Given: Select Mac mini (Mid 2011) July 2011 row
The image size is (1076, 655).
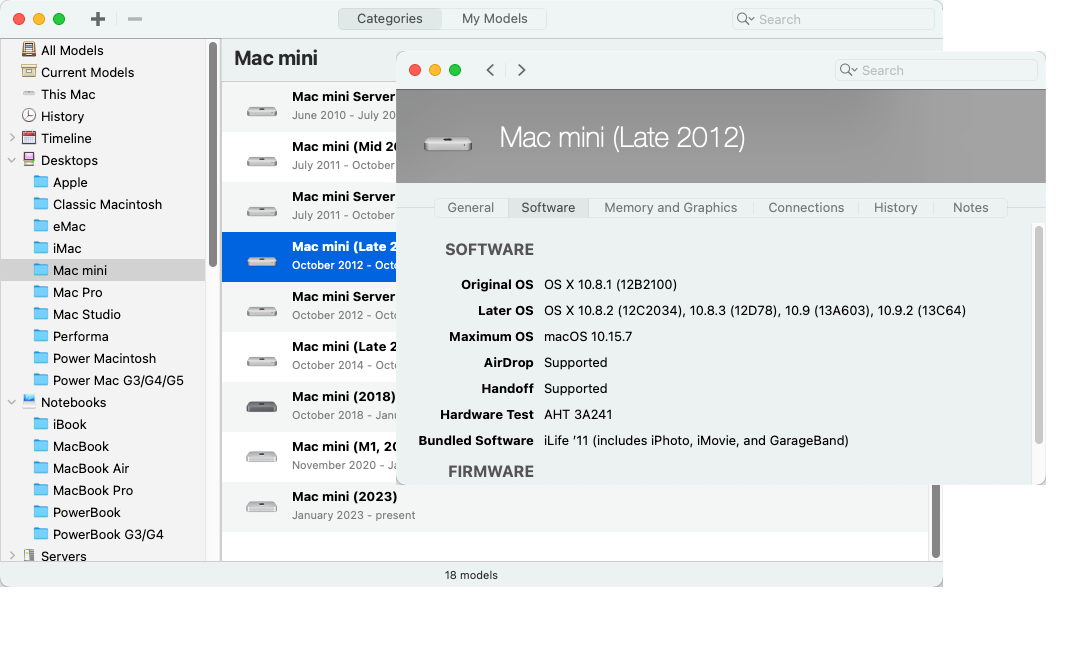Looking at the screenshot, I should click(309, 157).
